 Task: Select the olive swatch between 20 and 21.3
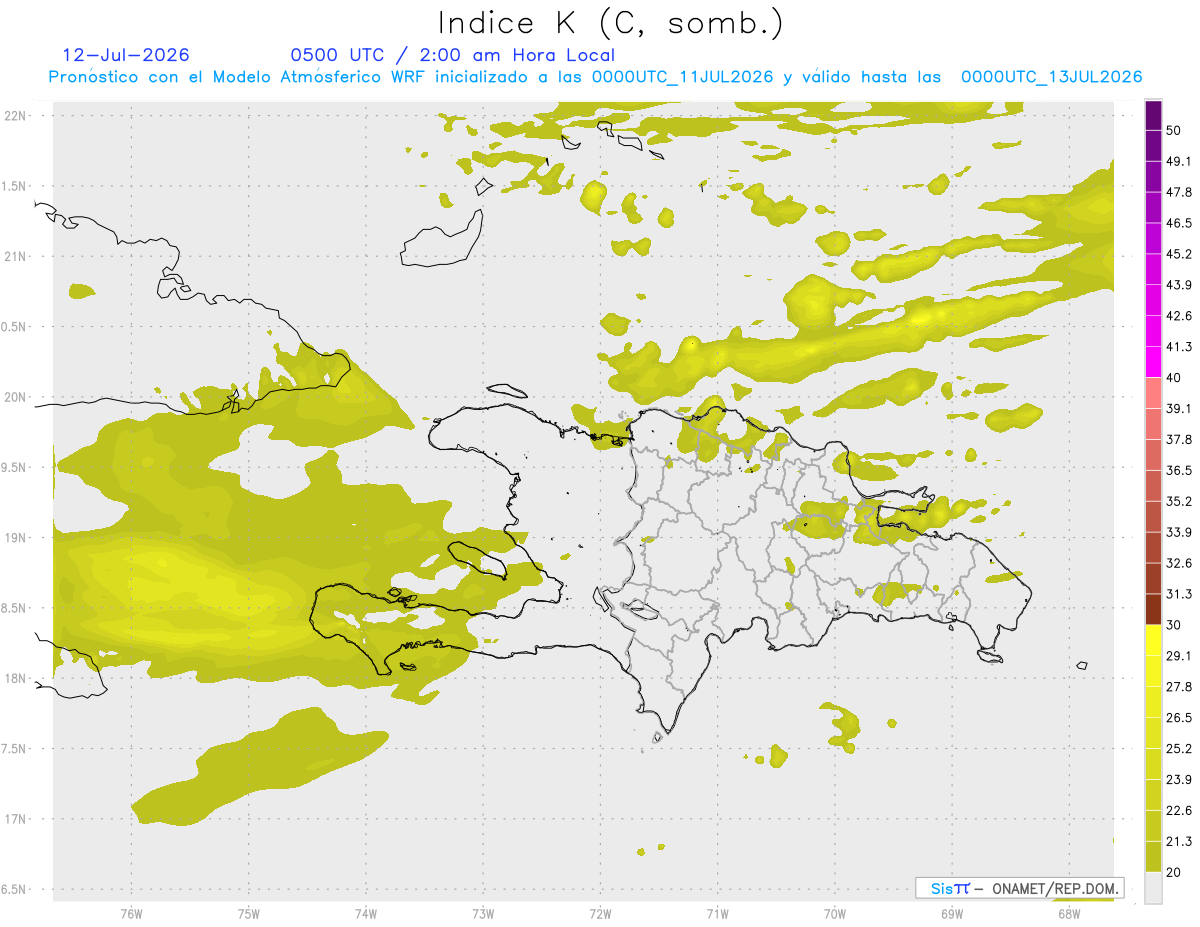tap(1154, 858)
